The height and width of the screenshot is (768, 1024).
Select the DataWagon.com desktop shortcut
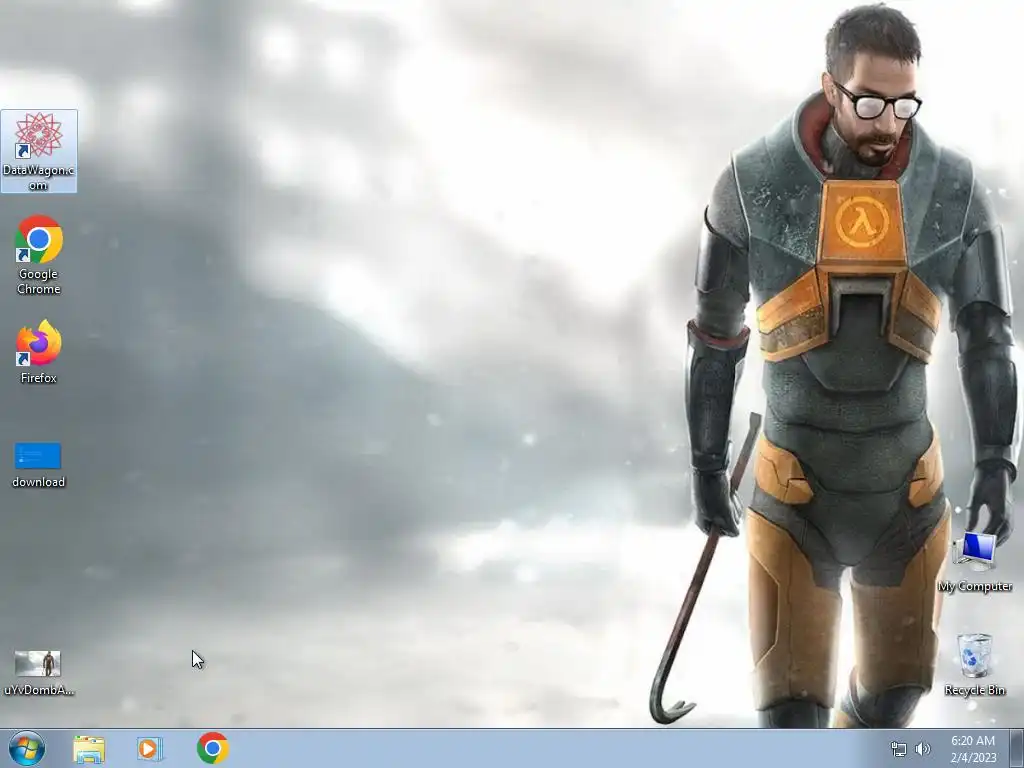pyautogui.click(x=39, y=151)
